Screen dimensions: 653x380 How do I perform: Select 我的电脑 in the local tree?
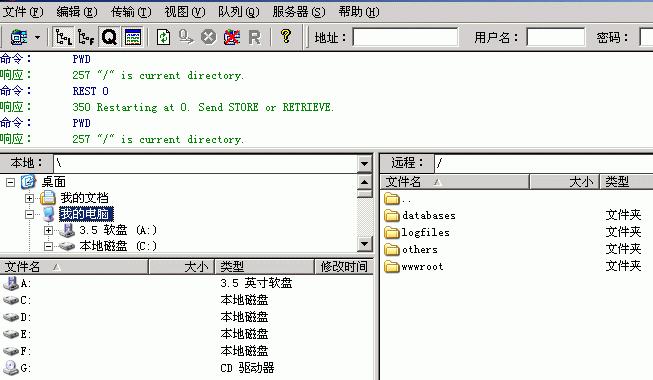pyautogui.click(x=86, y=214)
